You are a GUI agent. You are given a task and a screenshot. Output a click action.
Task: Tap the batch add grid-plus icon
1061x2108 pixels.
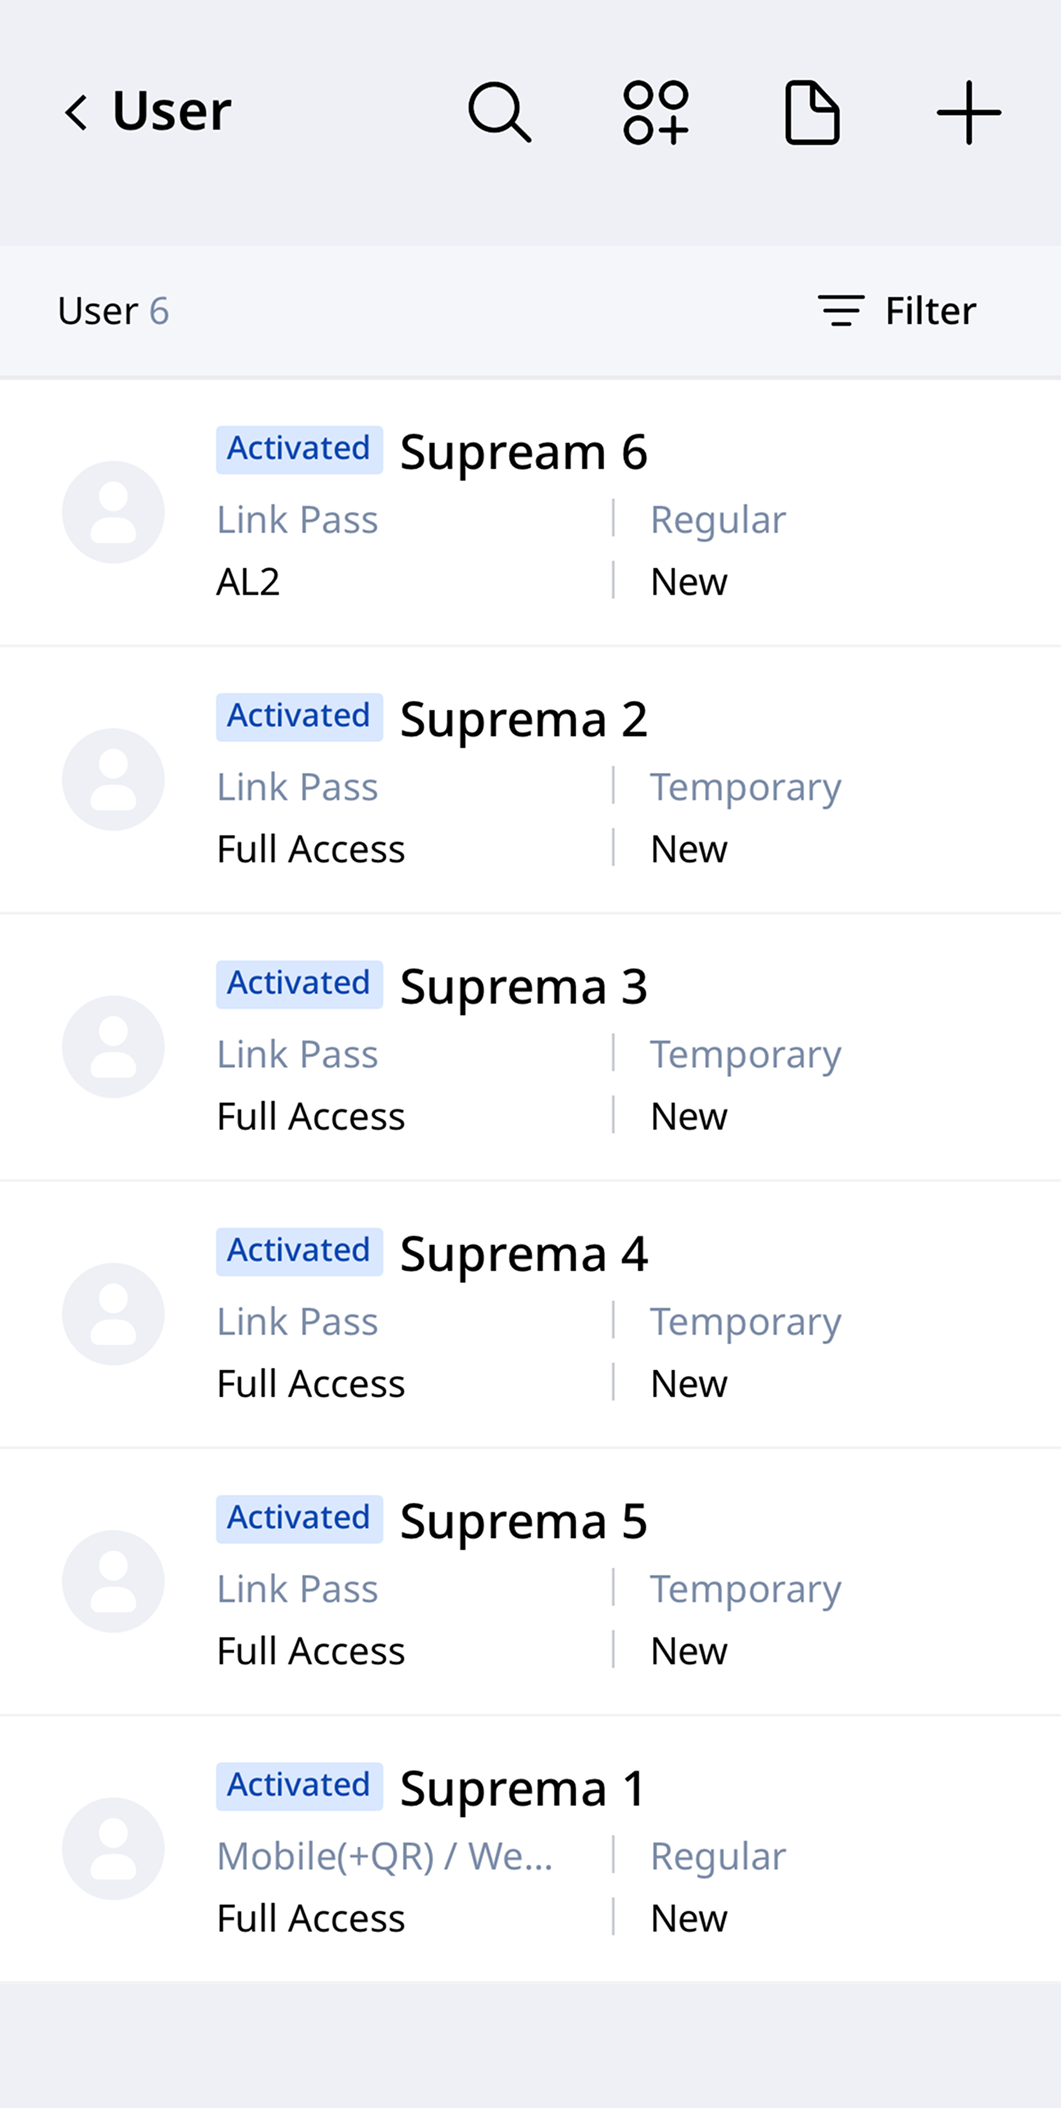click(x=656, y=112)
